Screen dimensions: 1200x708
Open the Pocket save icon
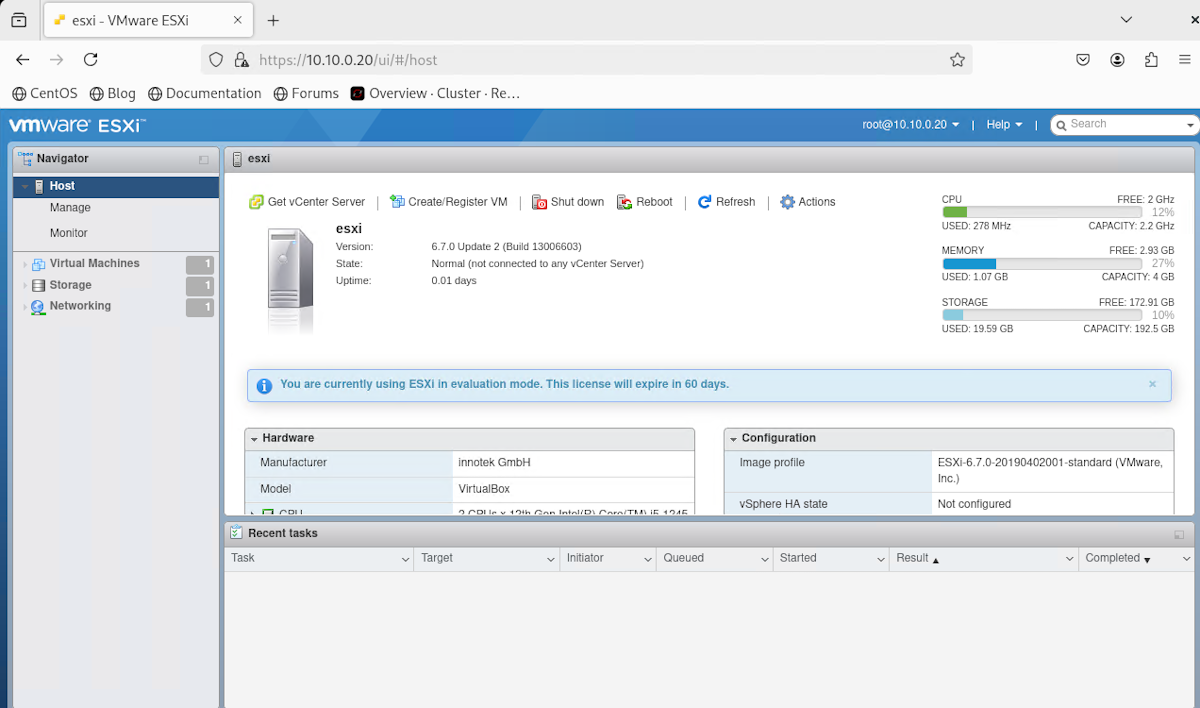tap(1083, 60)
